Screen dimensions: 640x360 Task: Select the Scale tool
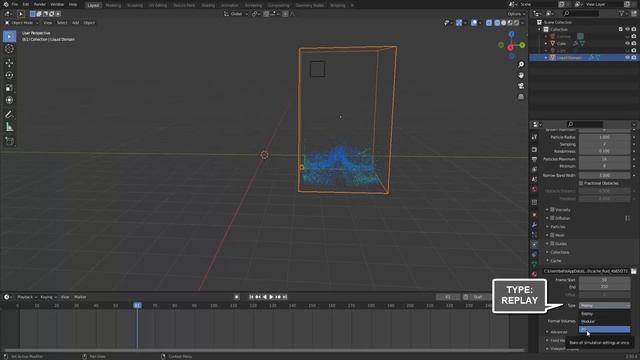point(9,88)
